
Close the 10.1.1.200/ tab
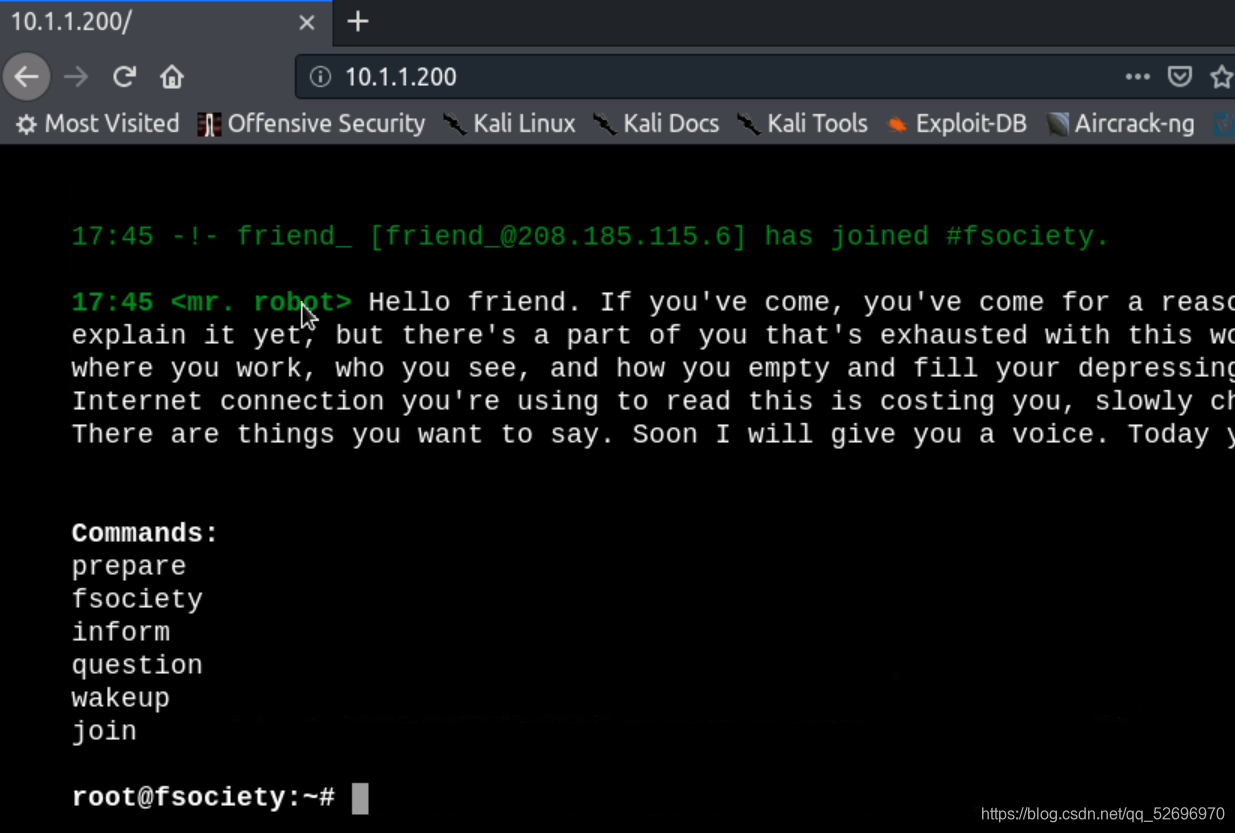307,22
